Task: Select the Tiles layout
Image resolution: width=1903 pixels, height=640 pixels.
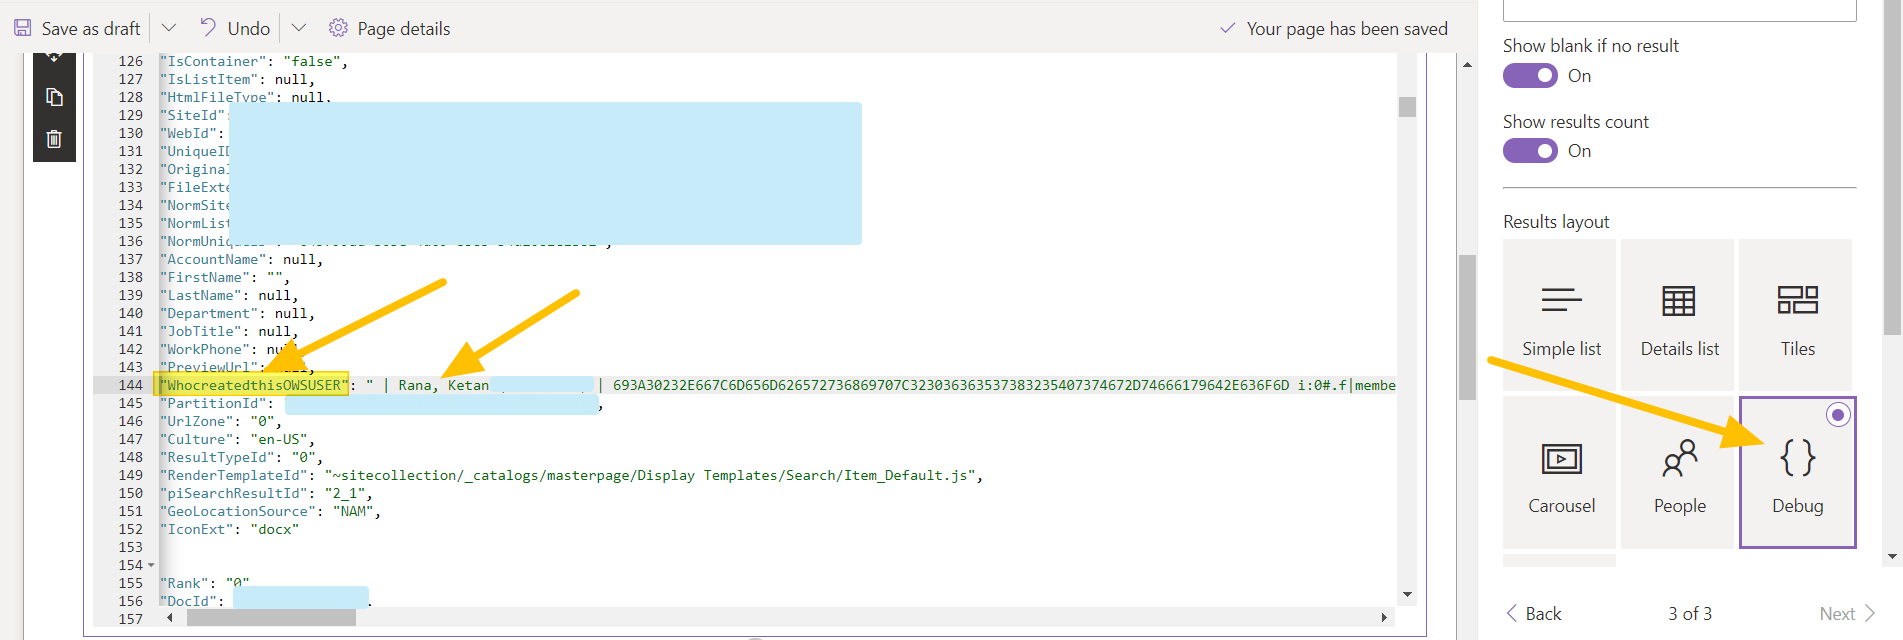Action: (1796, 315)
